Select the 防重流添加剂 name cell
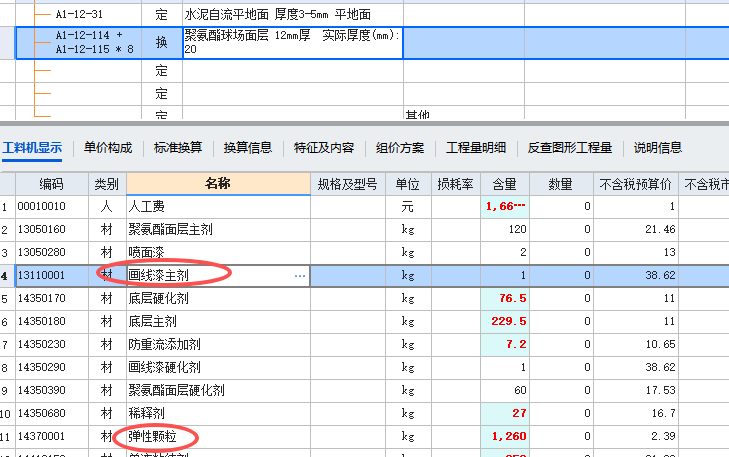The height and width of the screenshot is (457, 729). click(x=218, y=344)
